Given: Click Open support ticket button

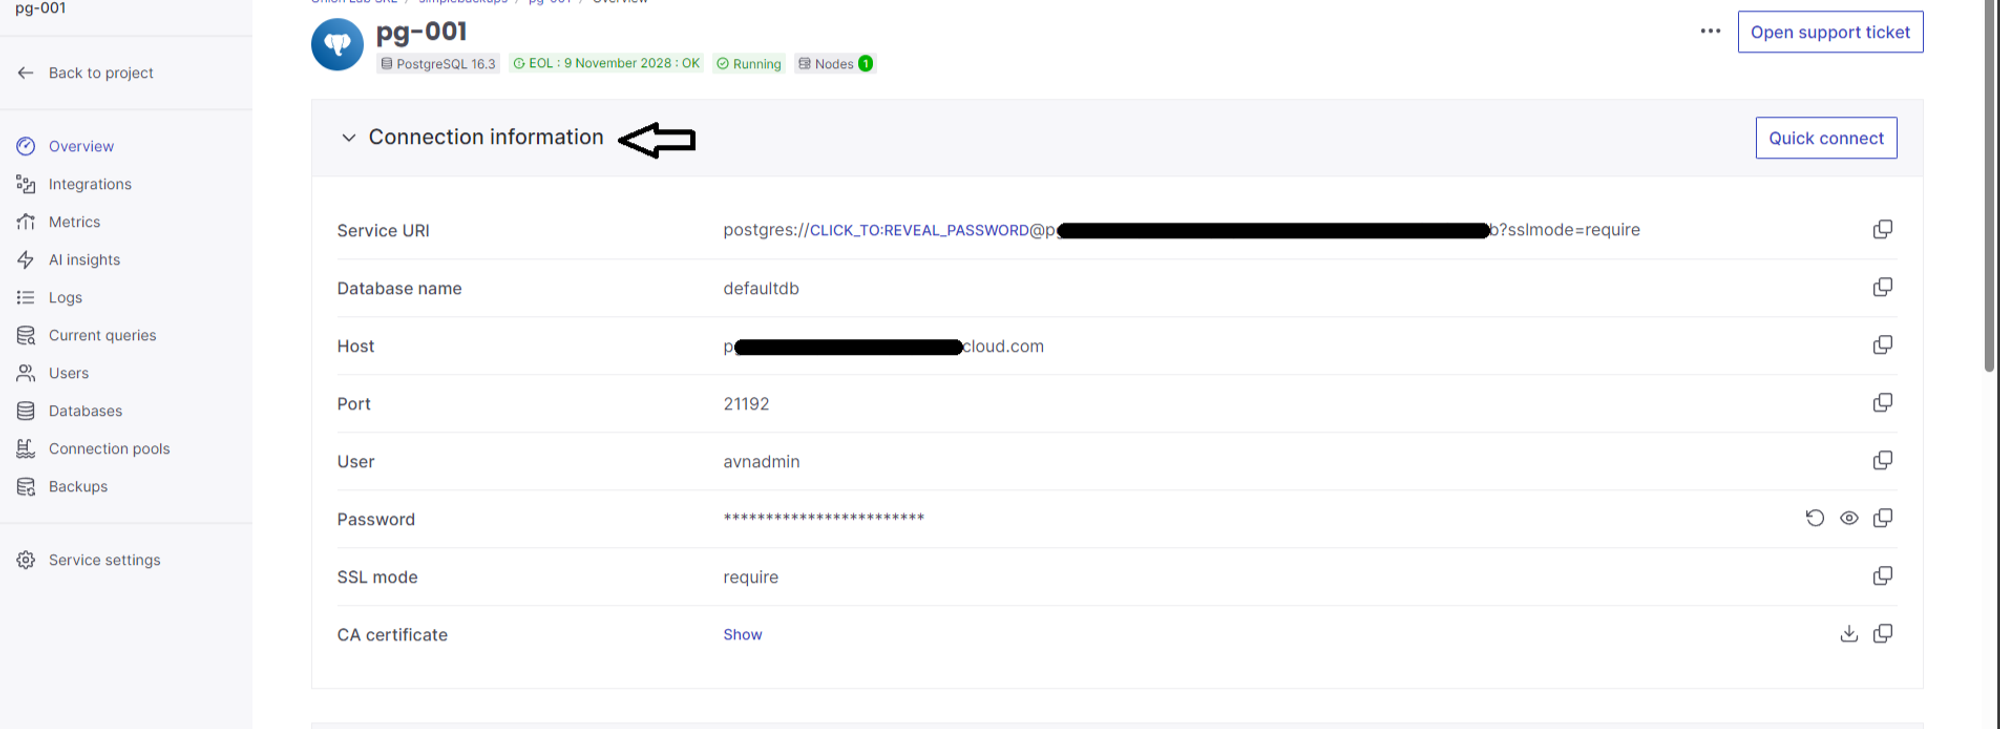Looking at the screenshot, I should (x=1830, y=32).
